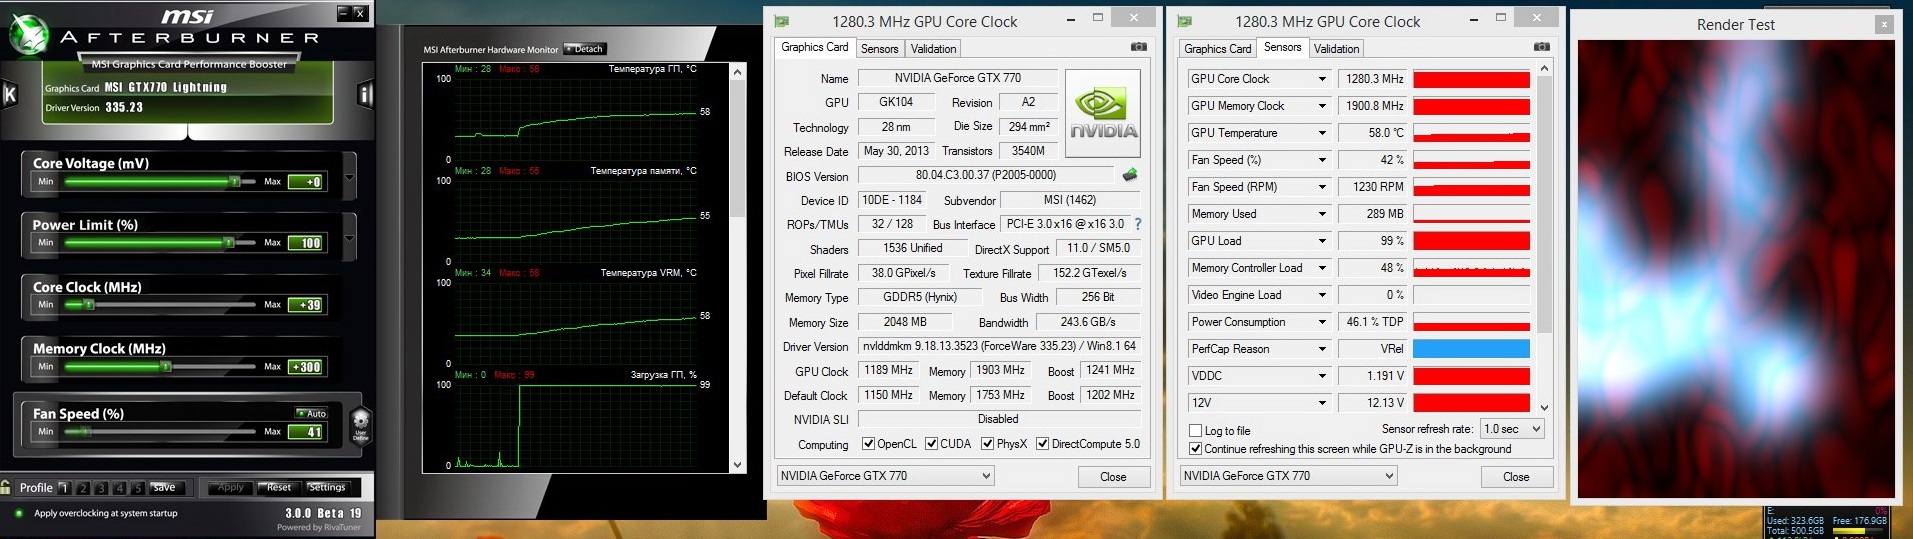Click GPU-Z app icon in Sensors window title
Image resolution: width=1913 pixels, height=539 pixels.
click(1184, 21)
